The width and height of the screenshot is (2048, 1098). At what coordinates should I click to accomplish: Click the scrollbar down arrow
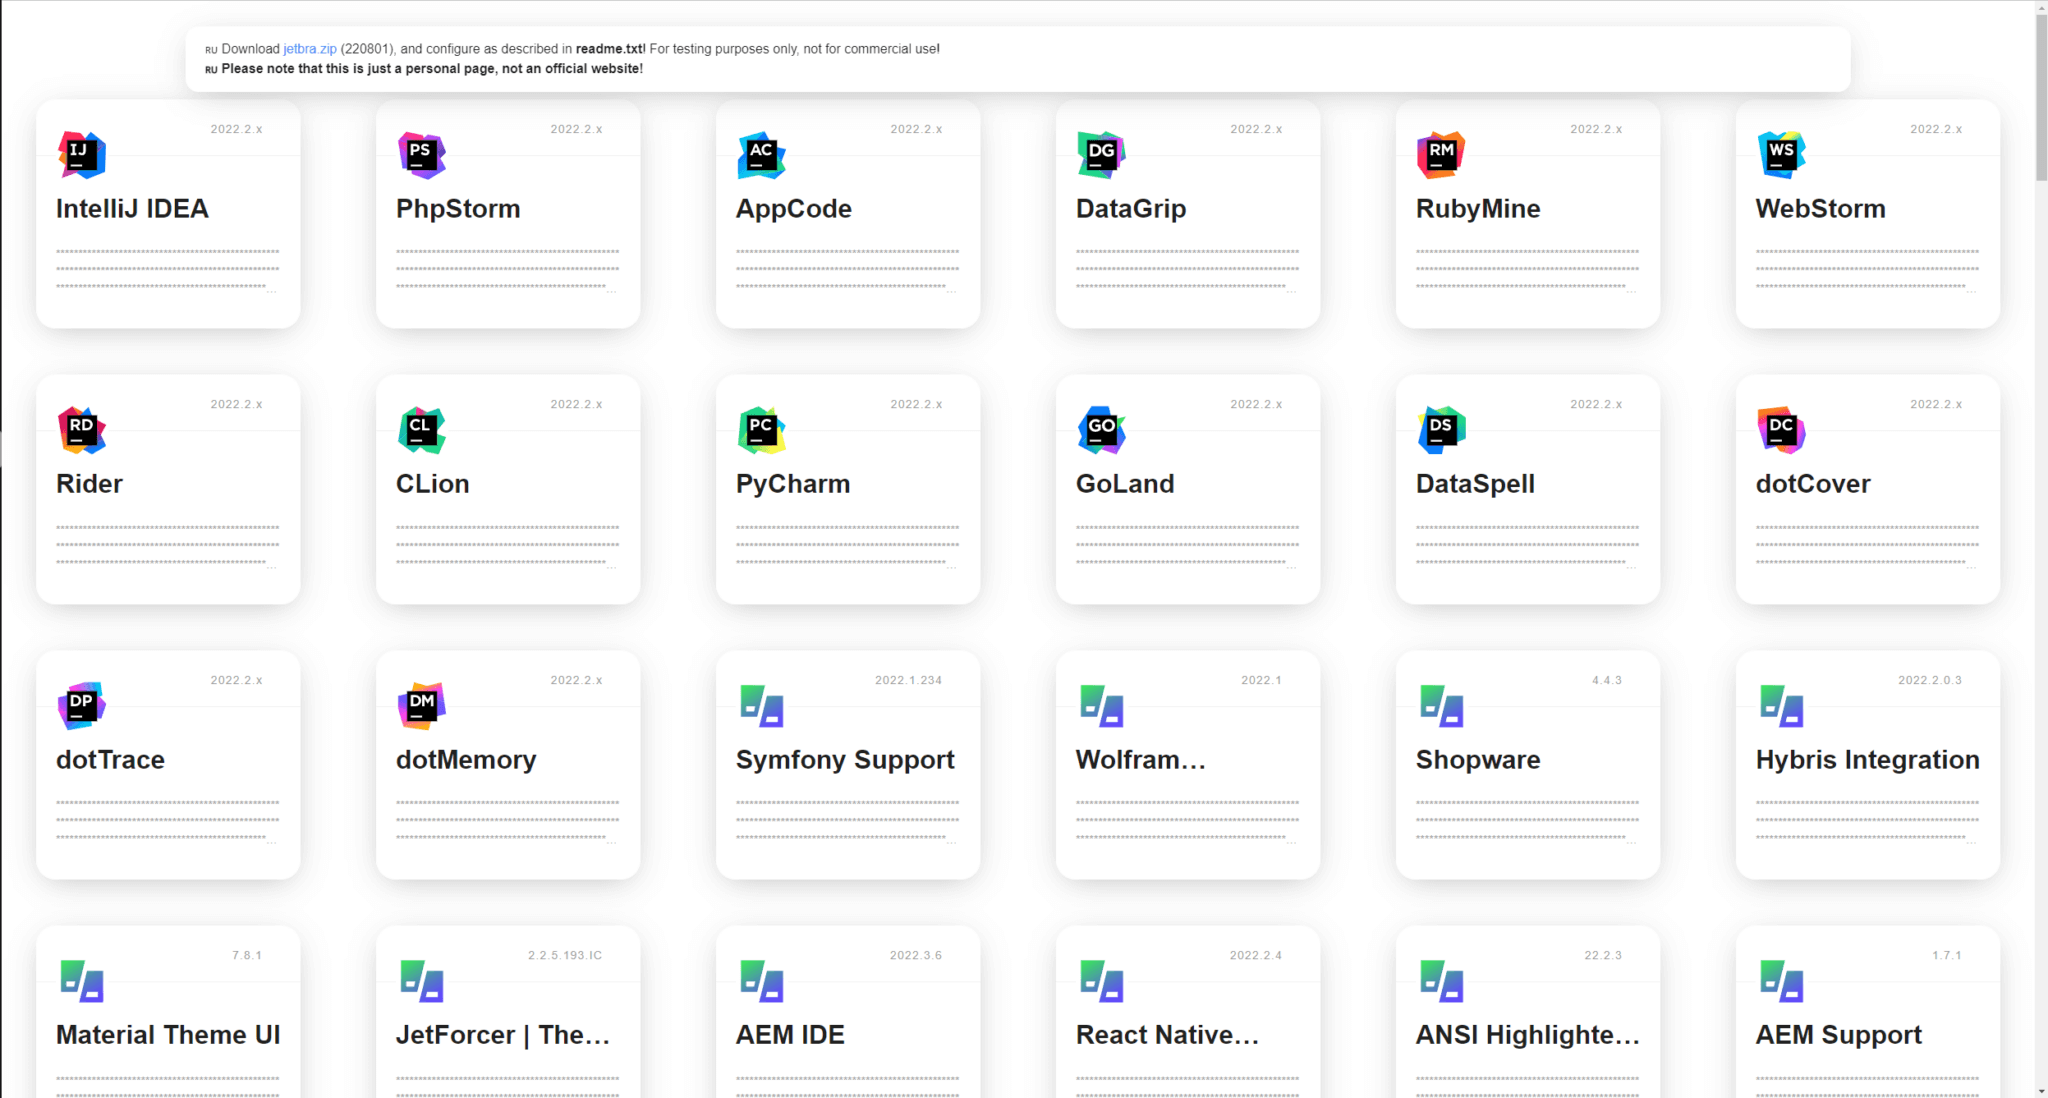click(2040, 1090)
